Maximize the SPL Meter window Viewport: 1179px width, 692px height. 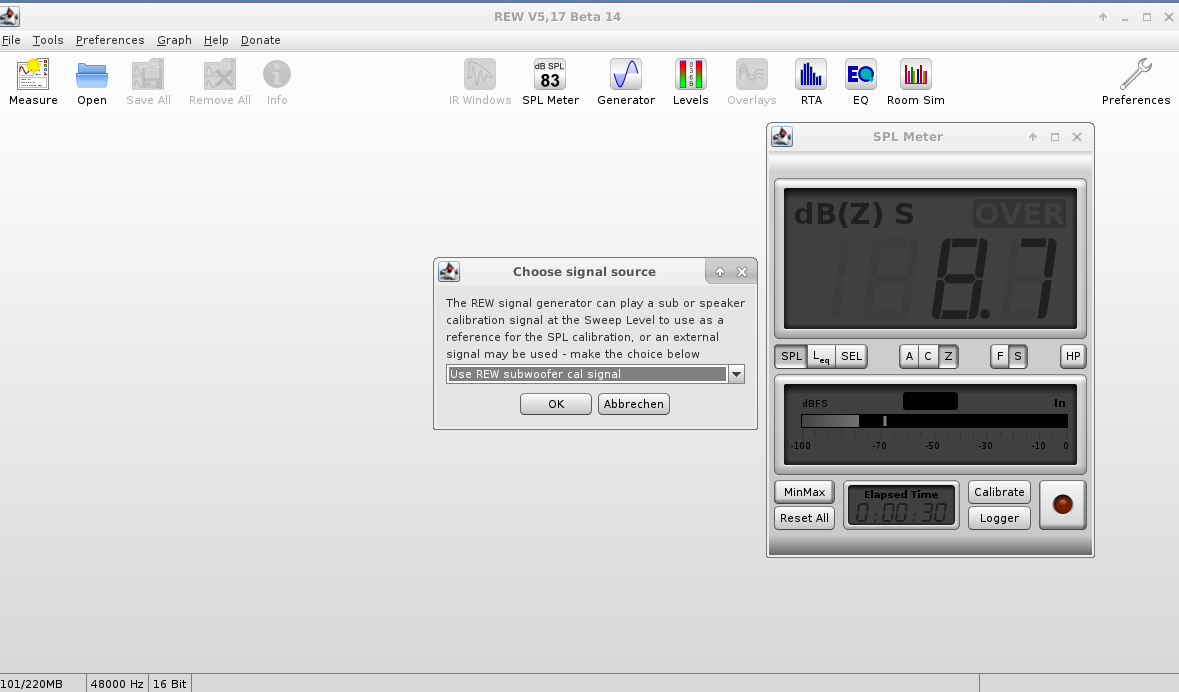tap(1055, 137)
